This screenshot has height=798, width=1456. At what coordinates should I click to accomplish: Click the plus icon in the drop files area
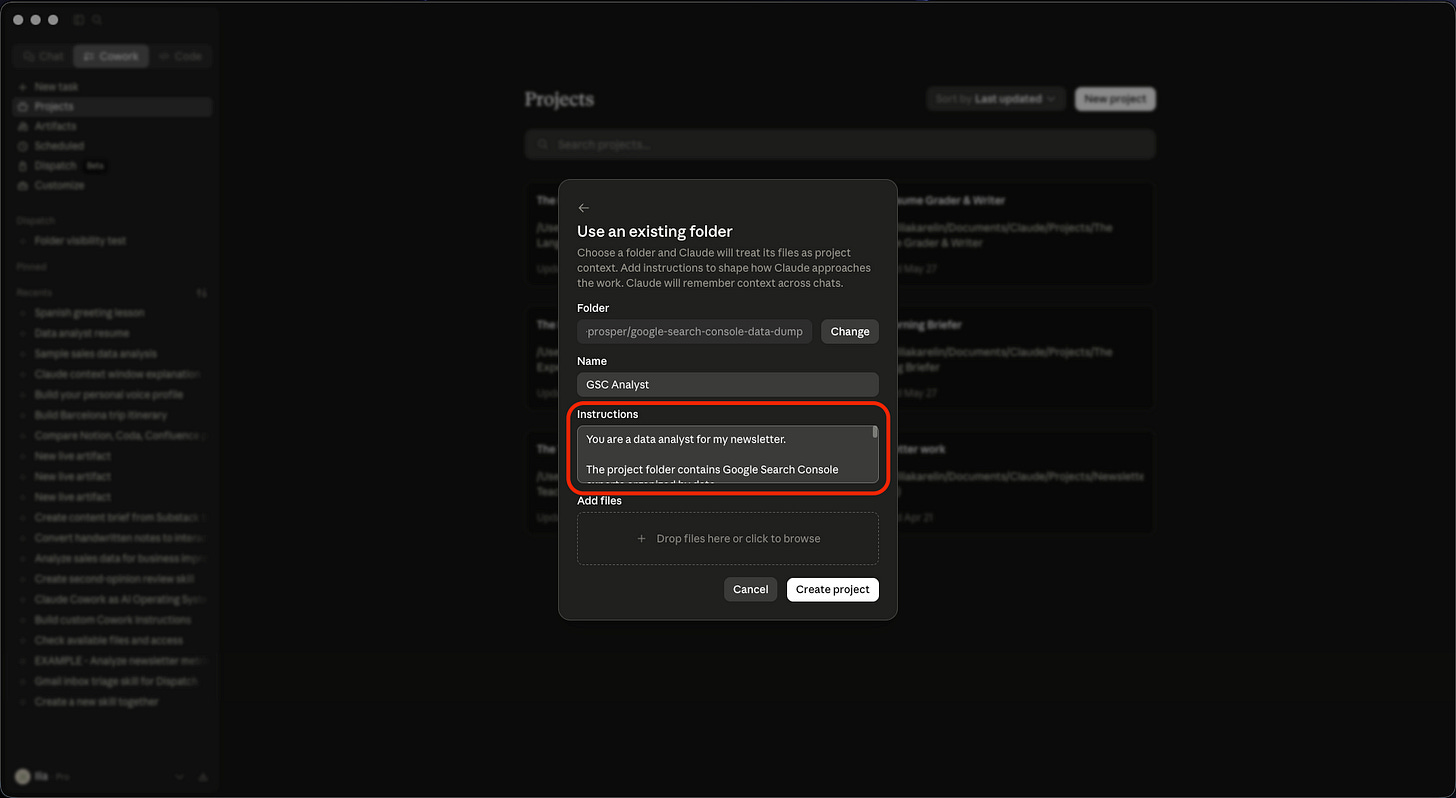(642, 539)
